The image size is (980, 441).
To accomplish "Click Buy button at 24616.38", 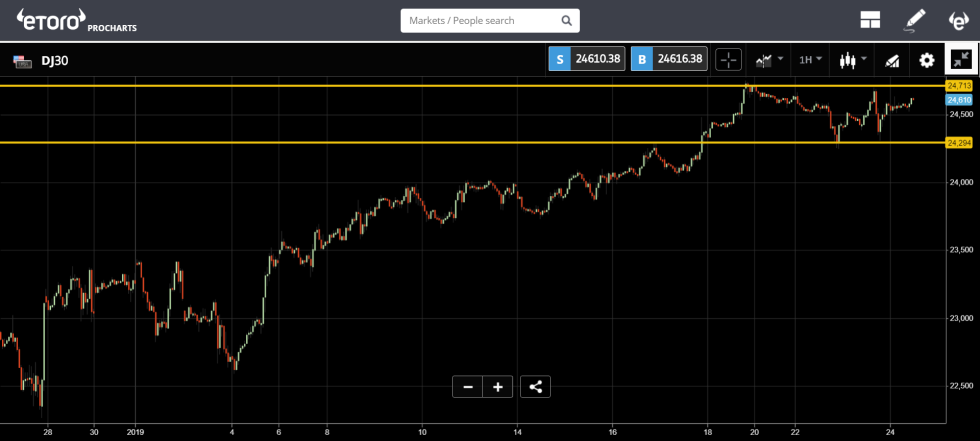I will 669,60.
